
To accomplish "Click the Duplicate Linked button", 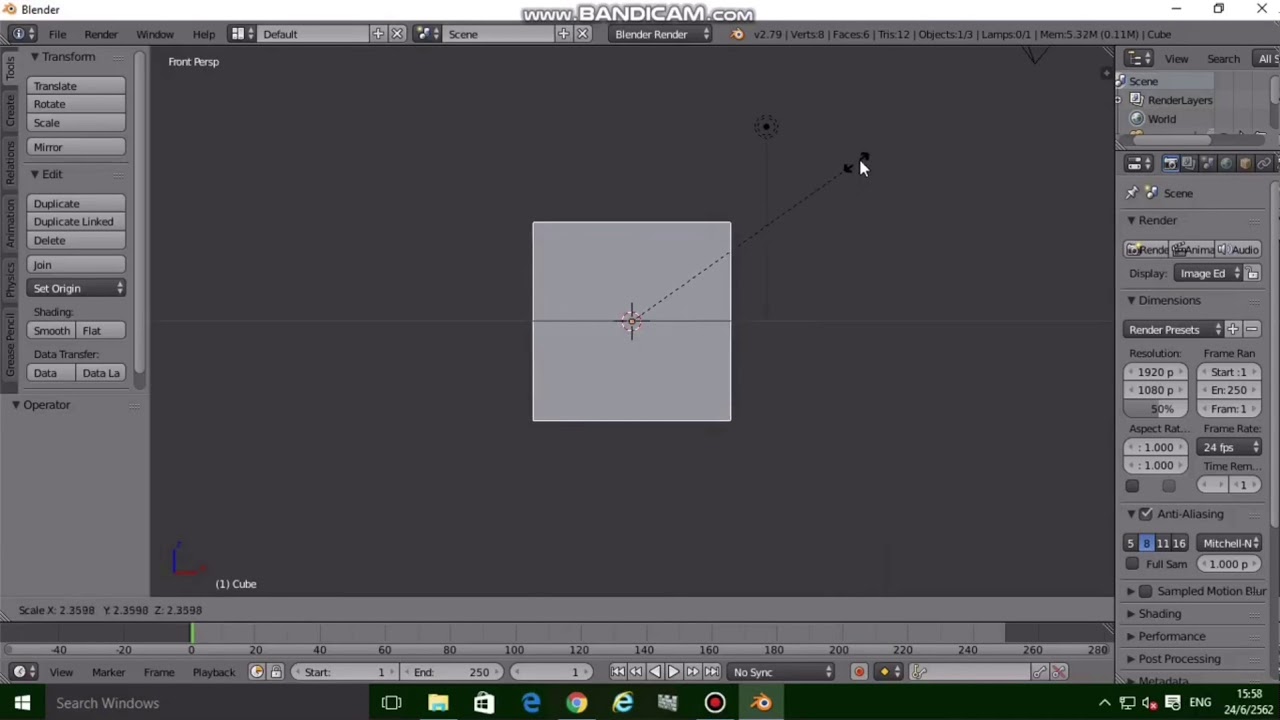I will coord(77,222).
